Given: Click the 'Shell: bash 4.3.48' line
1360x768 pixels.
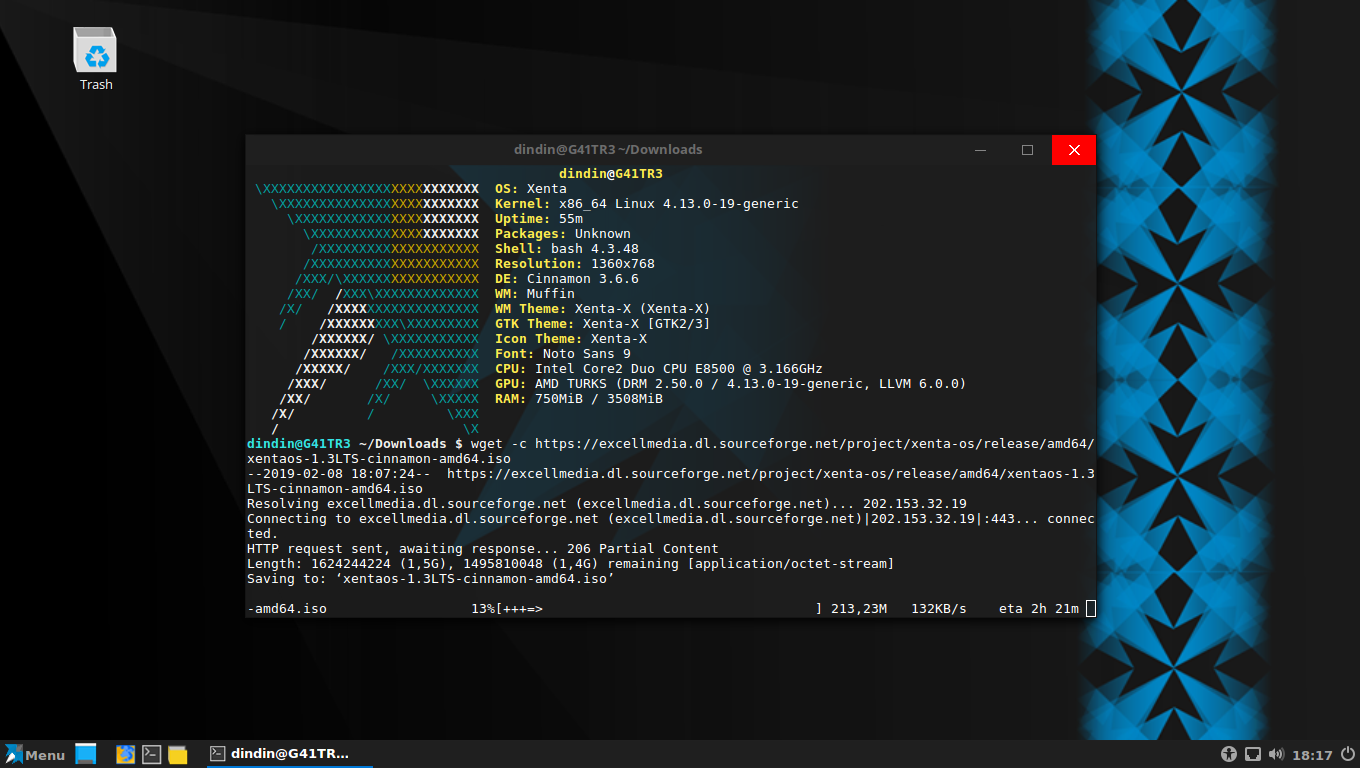Looking at the screenshot, I should click(567, 249).
